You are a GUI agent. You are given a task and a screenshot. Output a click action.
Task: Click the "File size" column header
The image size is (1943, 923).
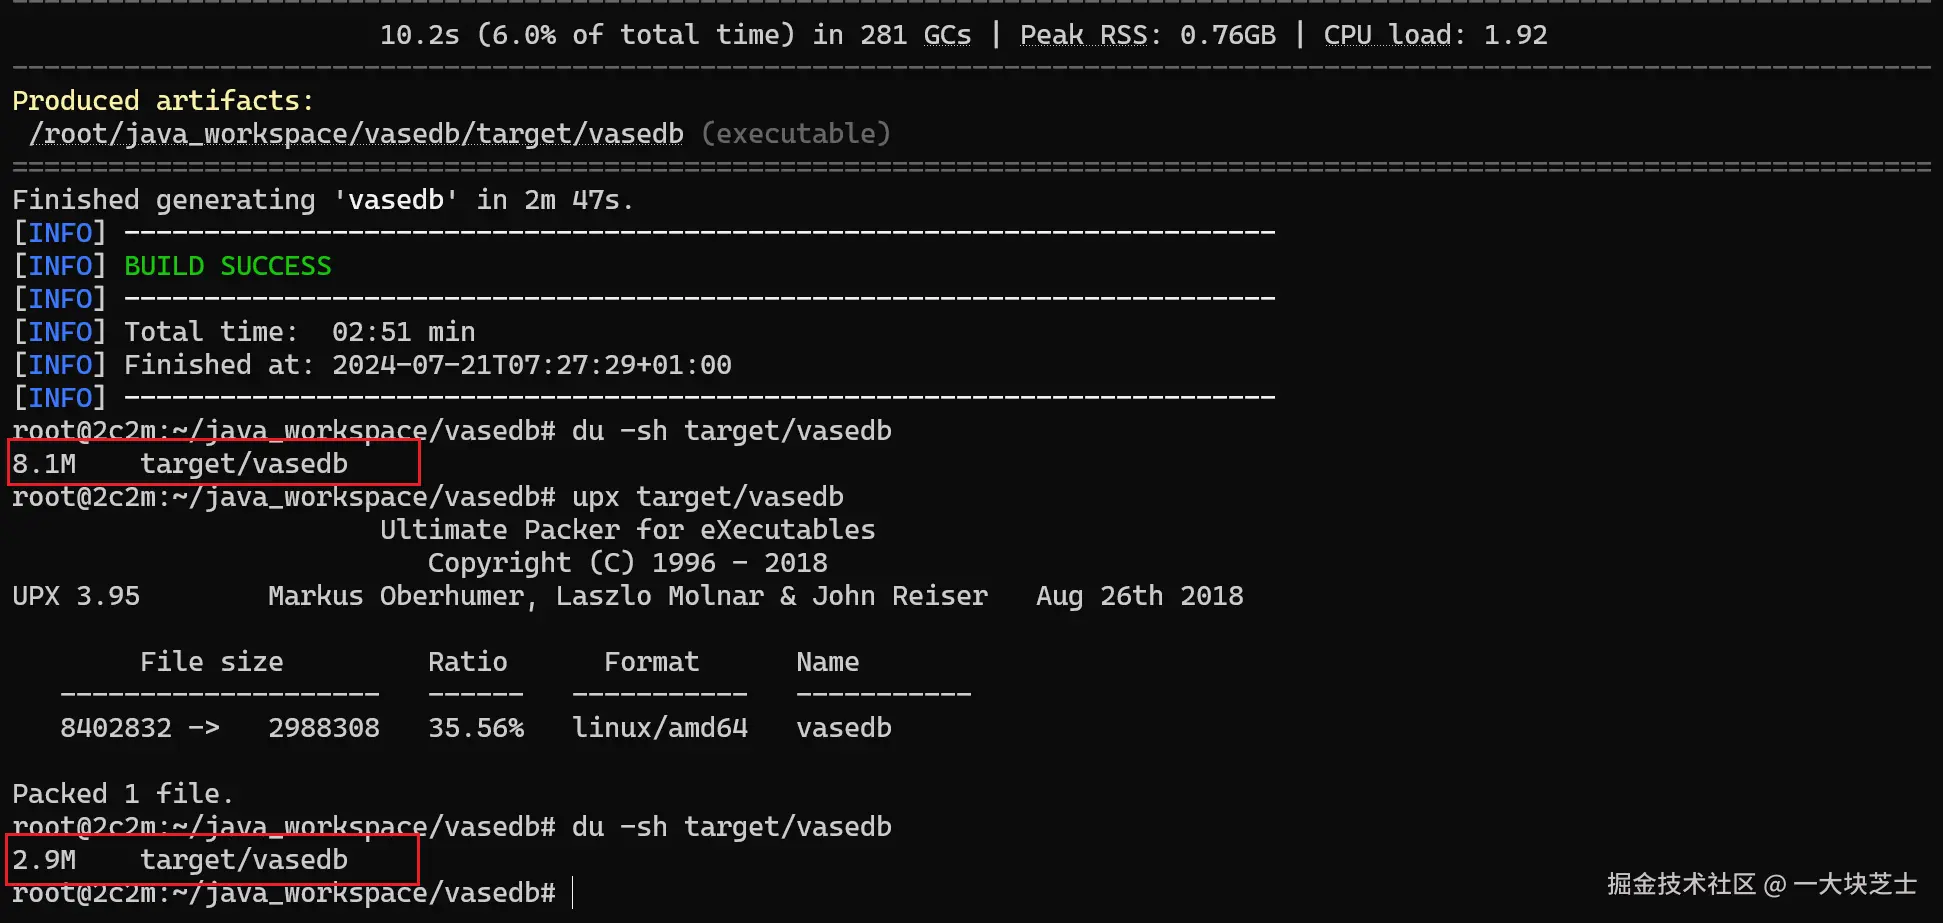[211, 662]
